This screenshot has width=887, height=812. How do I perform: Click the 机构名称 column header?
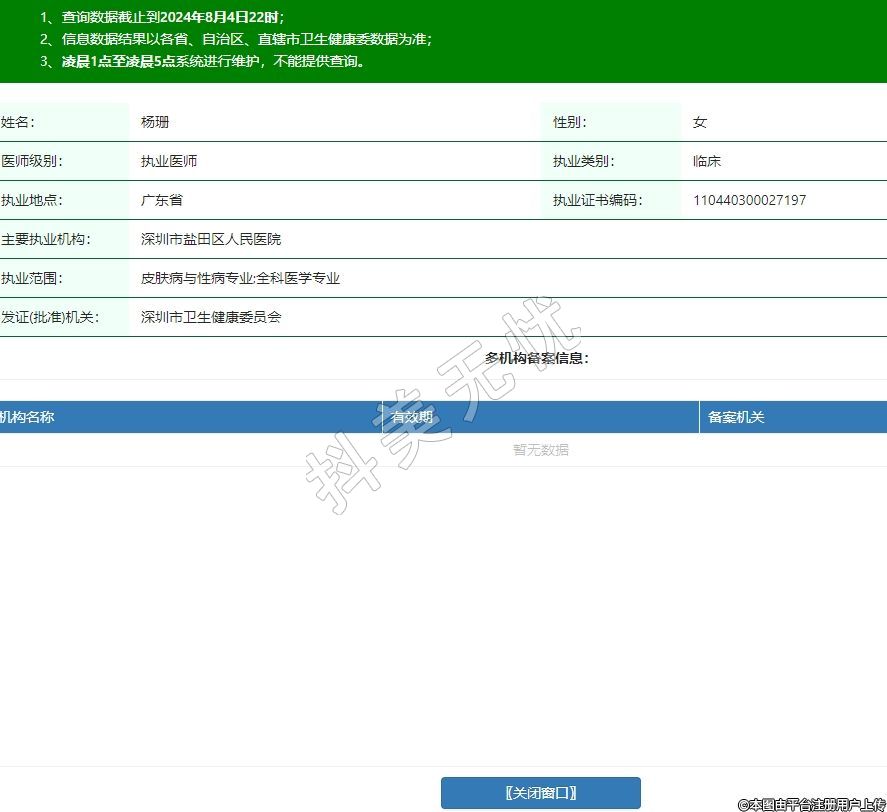28,417
